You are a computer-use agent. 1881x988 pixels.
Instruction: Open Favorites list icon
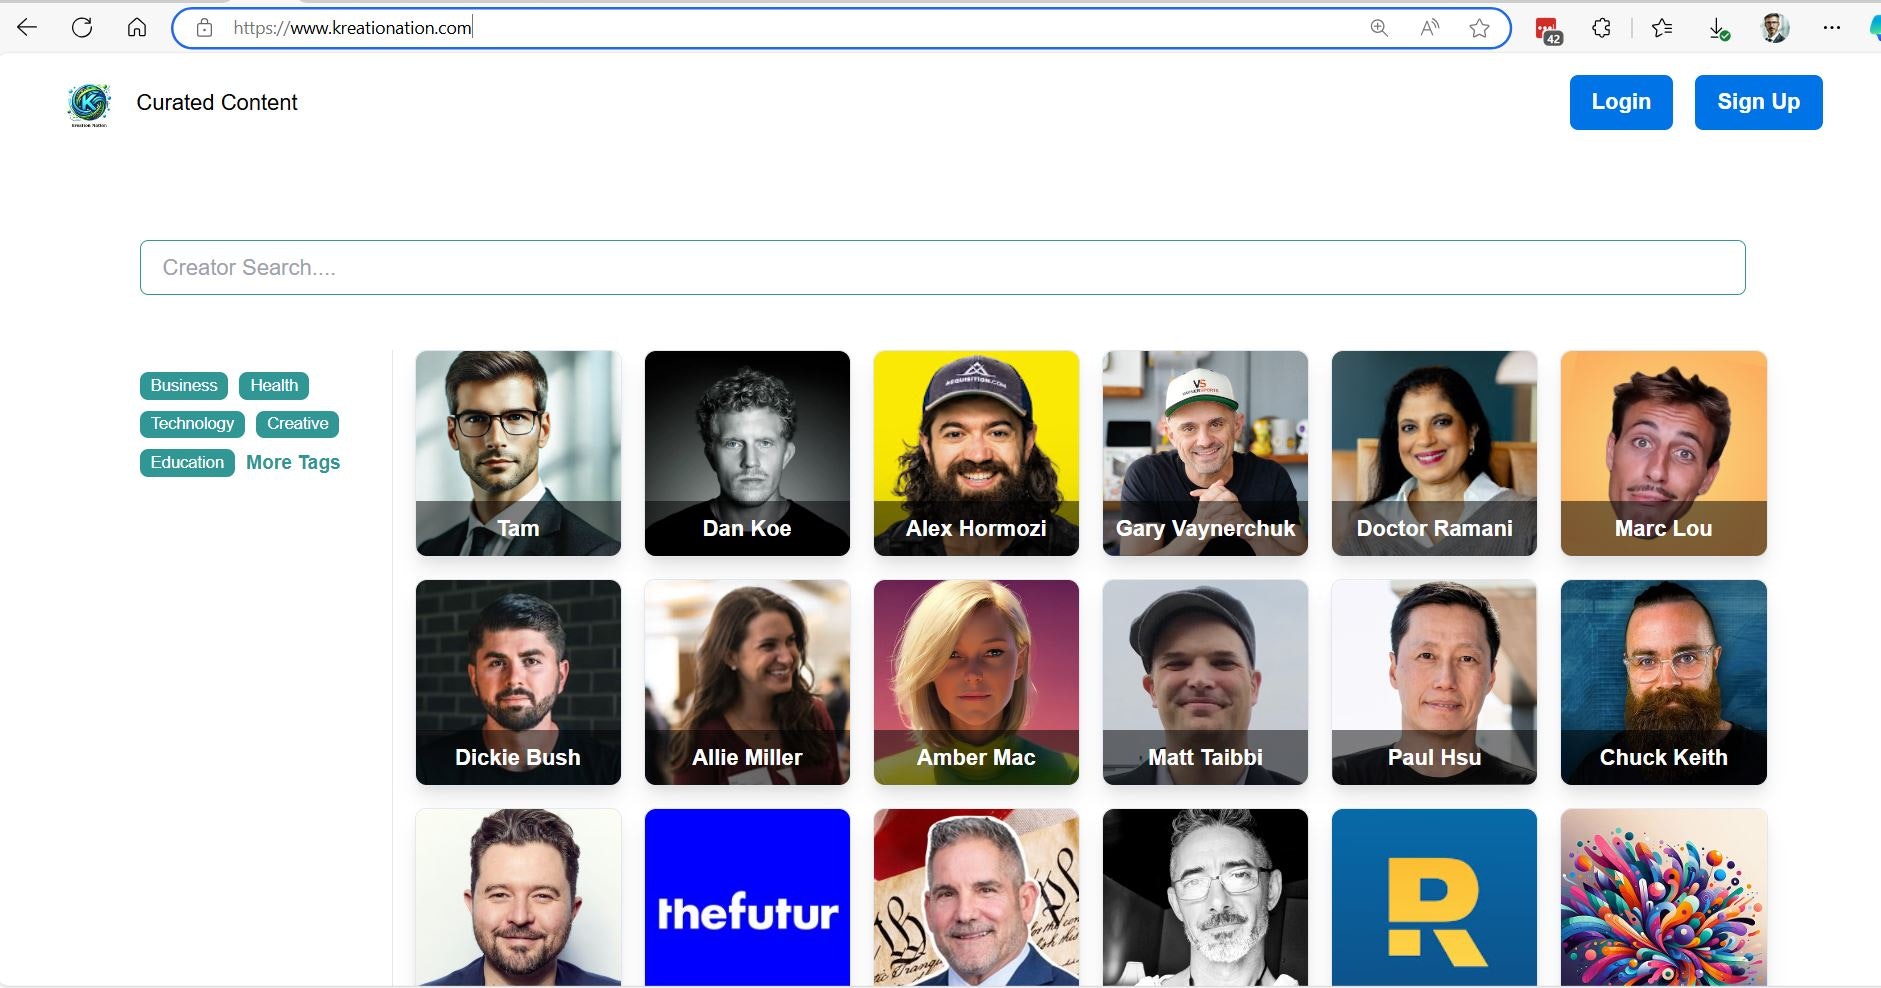[x=1662, y=28]
